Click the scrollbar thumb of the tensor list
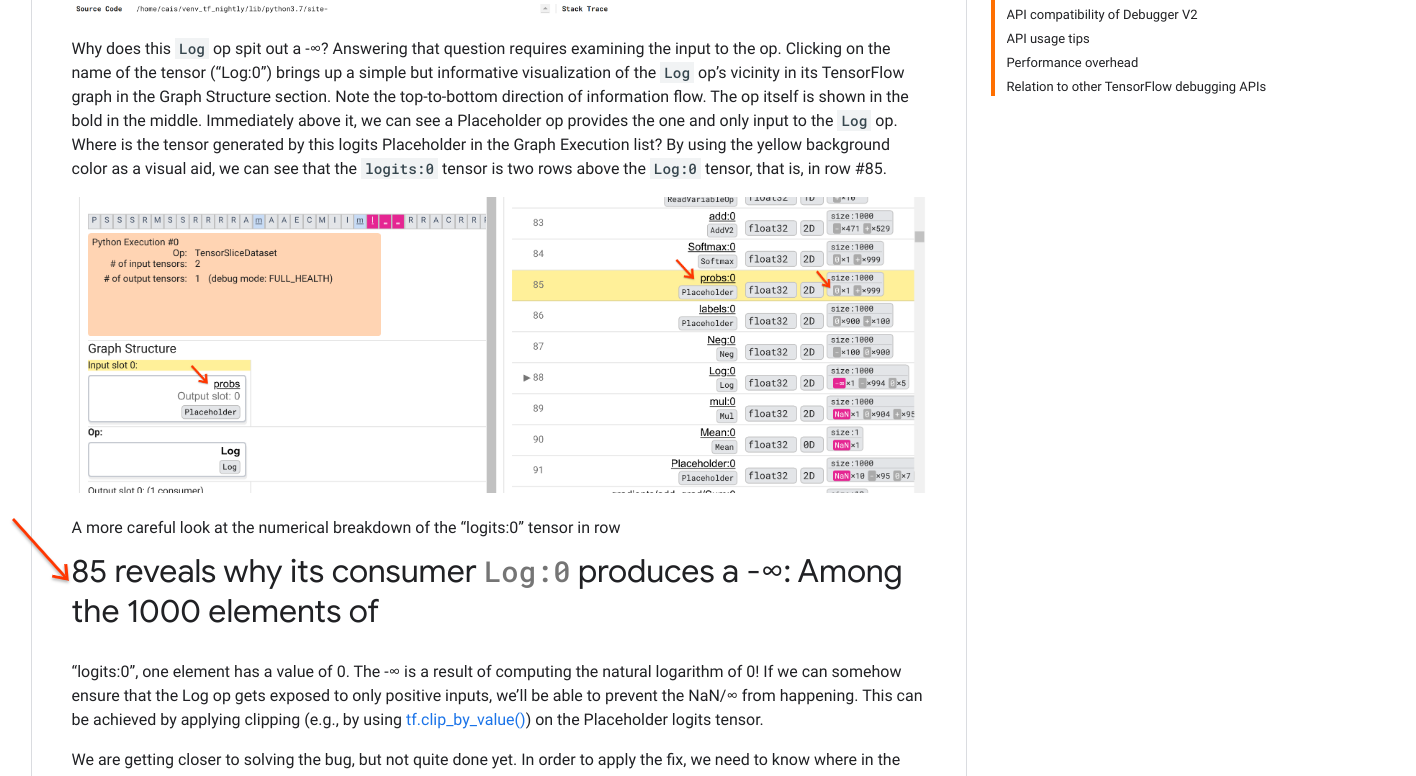 coord(919,237)
